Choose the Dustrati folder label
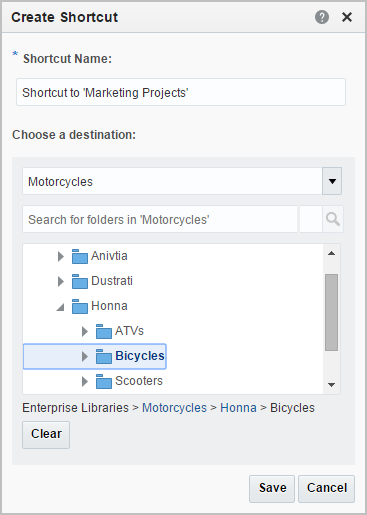The width and height of the screenshot is (367, 515). [x=112, y=281]
